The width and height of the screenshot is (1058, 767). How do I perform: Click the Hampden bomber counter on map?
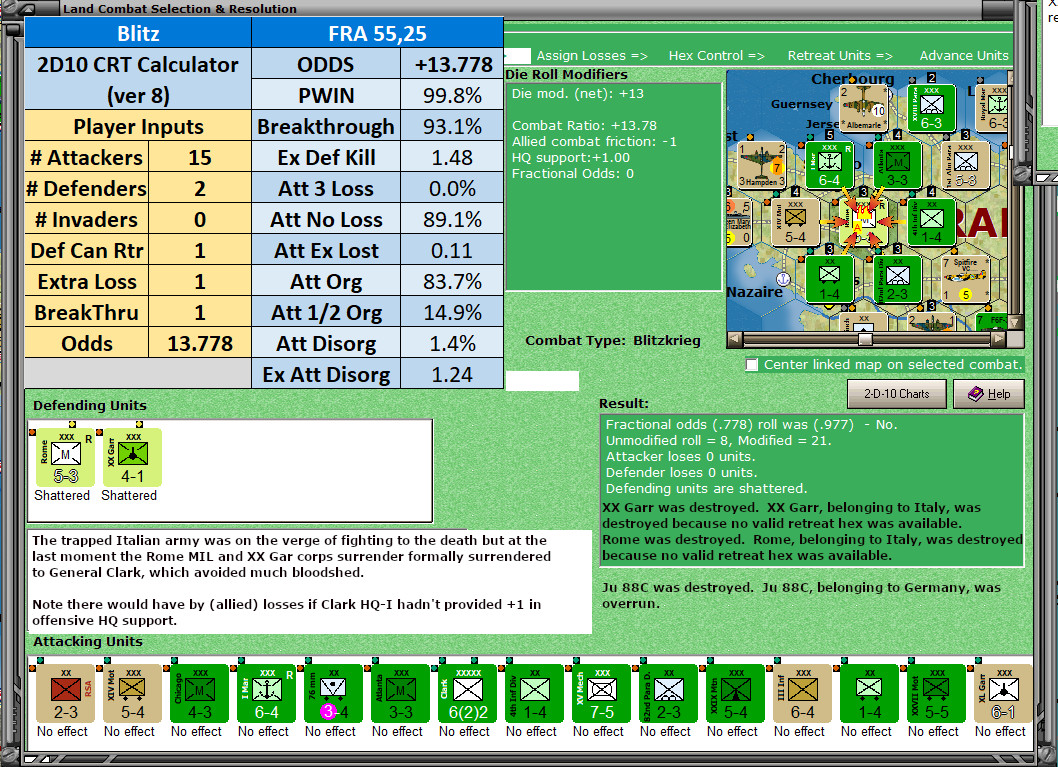pos(762,165)
